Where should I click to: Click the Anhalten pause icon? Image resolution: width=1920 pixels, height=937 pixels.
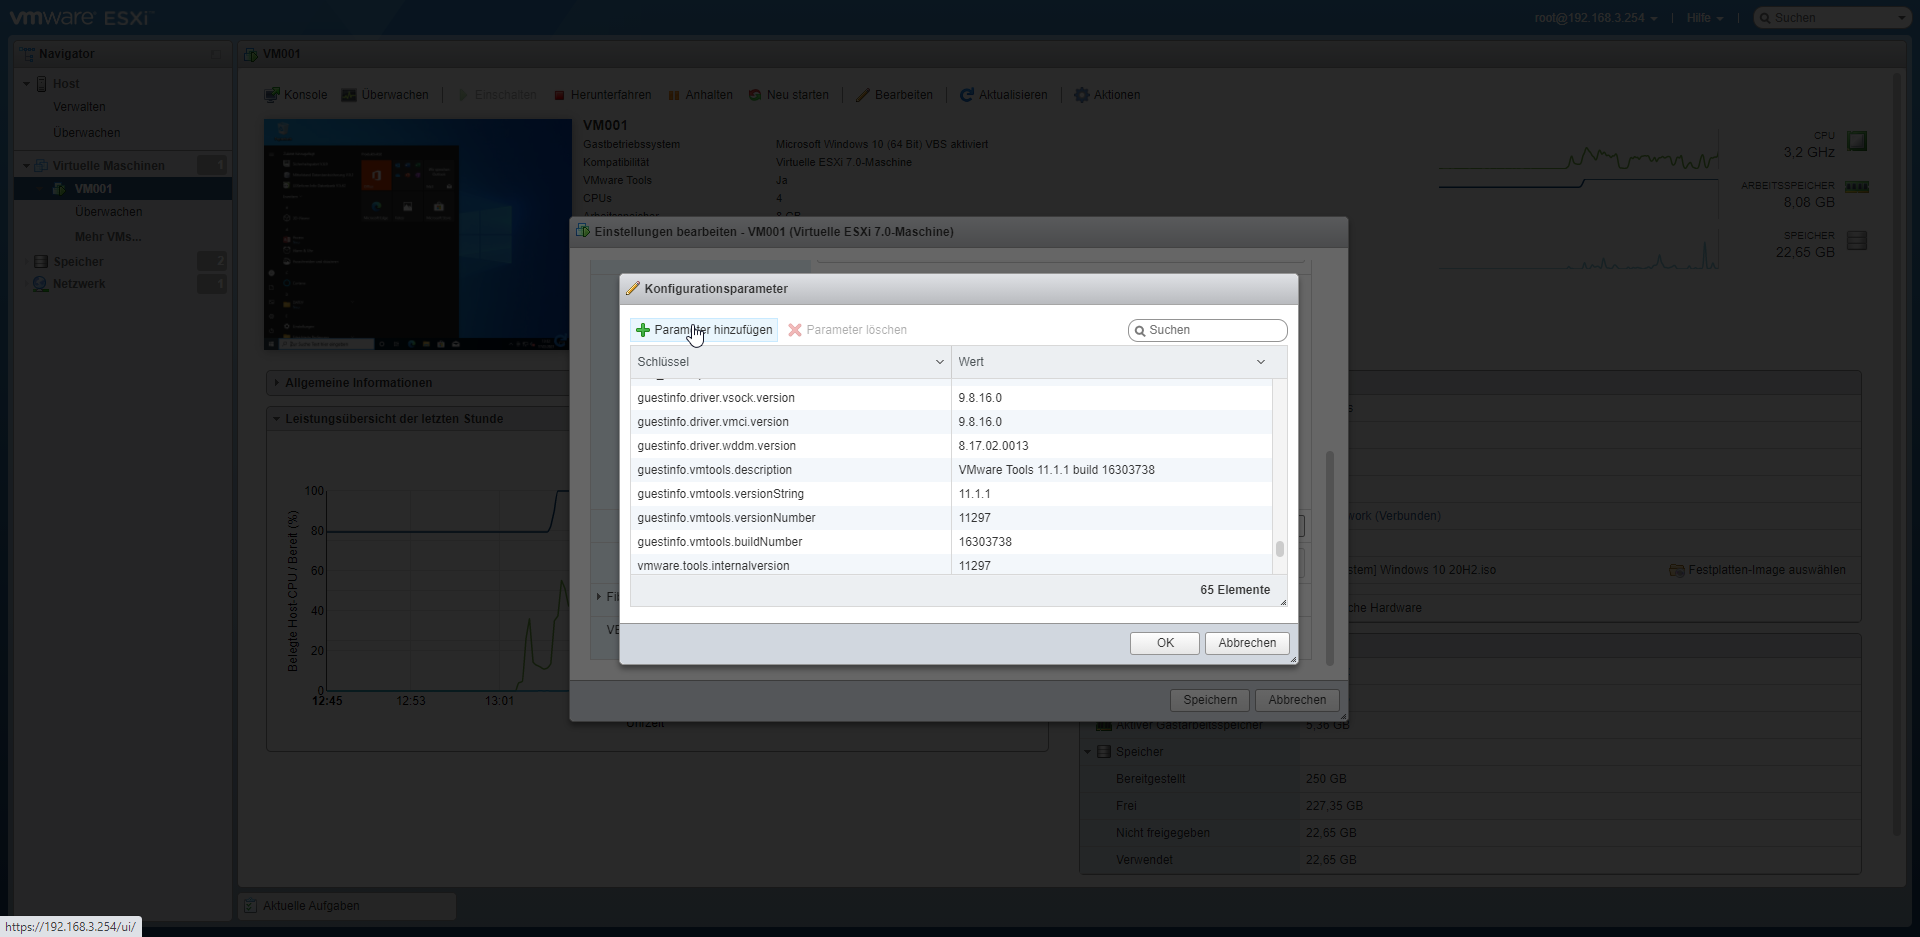point(674,95)
